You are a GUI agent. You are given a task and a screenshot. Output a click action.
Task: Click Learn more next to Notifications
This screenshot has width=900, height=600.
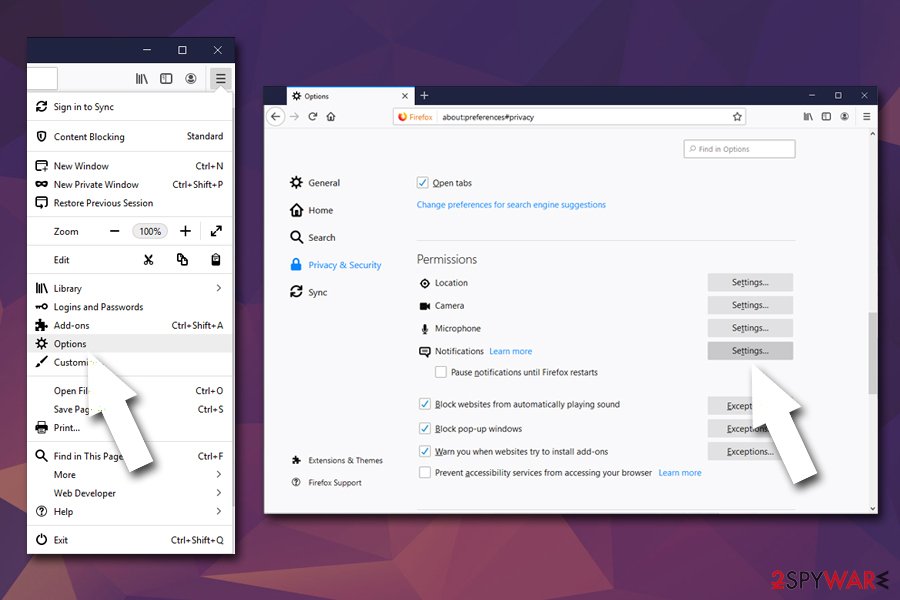[x=511, y=351]
